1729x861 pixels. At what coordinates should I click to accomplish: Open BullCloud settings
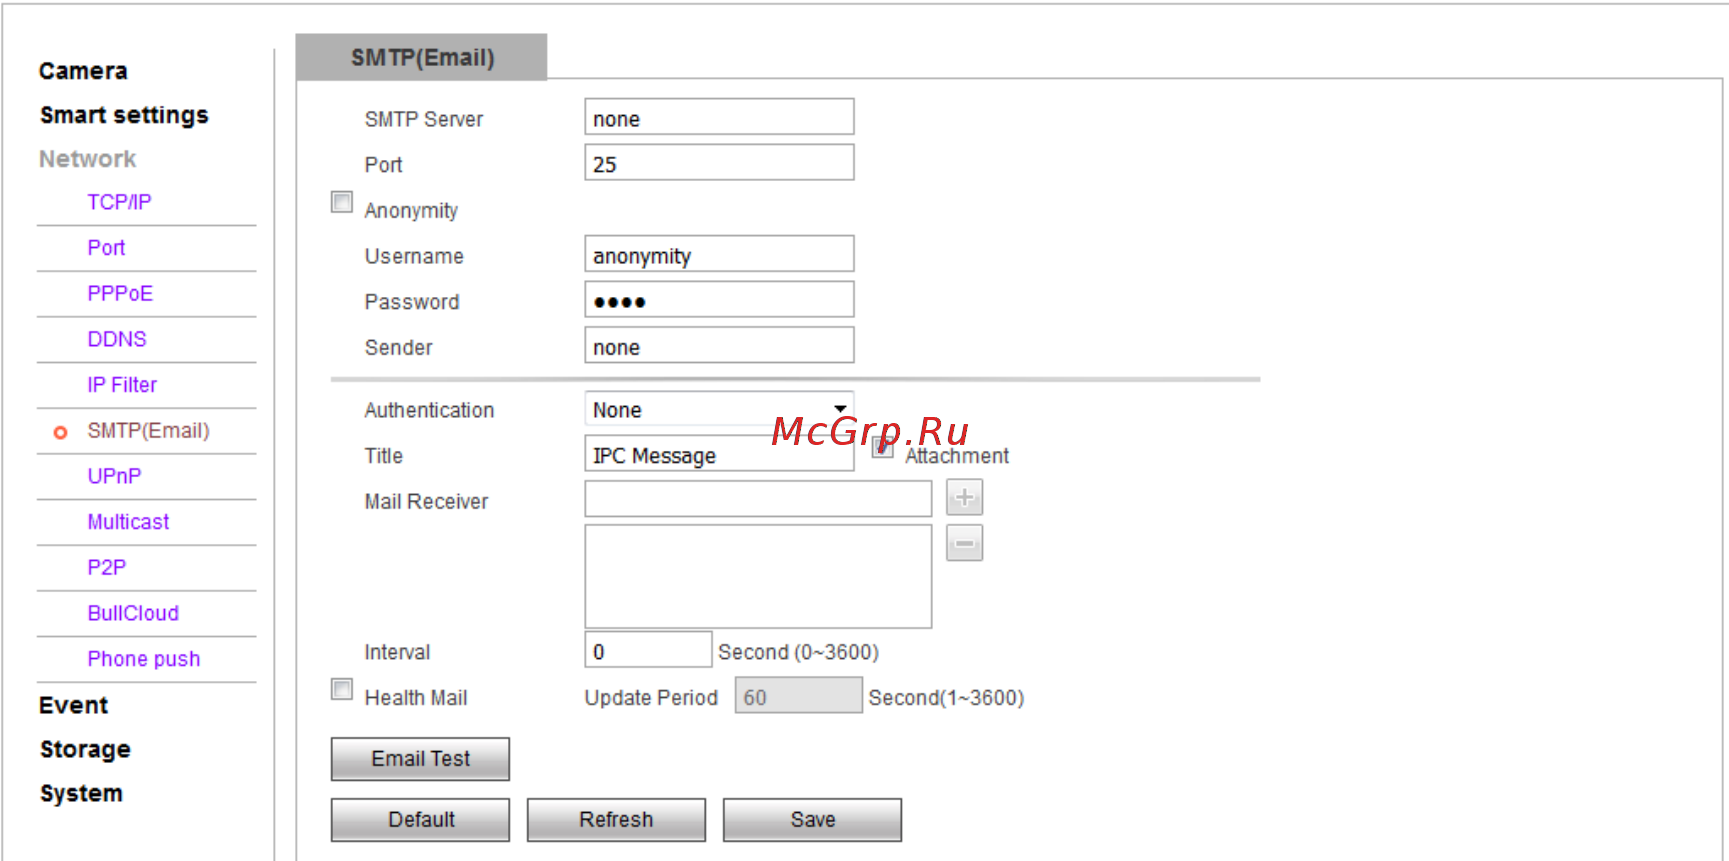coord(133,613)
